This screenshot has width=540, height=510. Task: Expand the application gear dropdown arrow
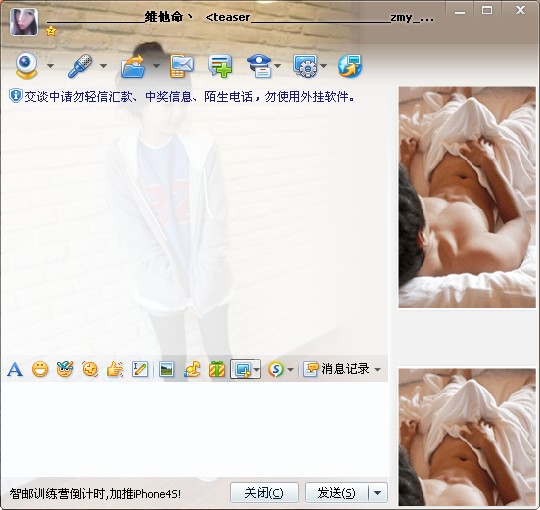click(323, 66)
